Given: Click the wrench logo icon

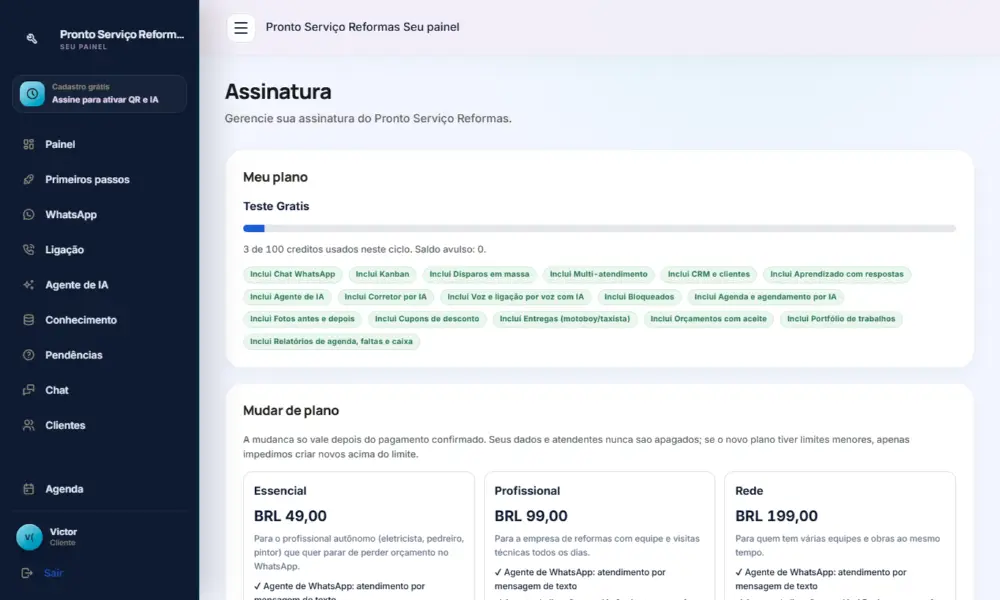Looking at the screenshot, I should click(32, 38).
